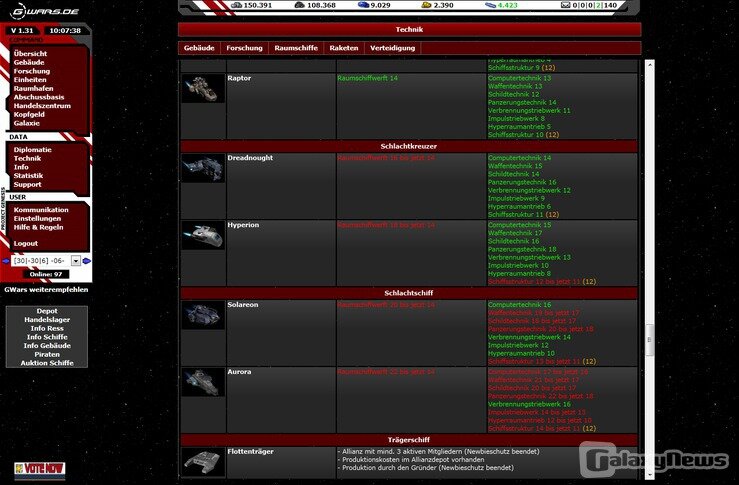Open Einheiten in the sidebar
Screen dimensions: 739x485
tap(30, 80)
